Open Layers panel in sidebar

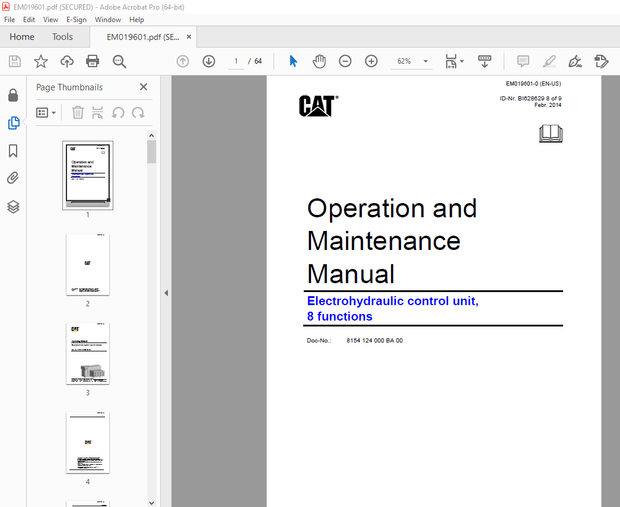[13, 207]
